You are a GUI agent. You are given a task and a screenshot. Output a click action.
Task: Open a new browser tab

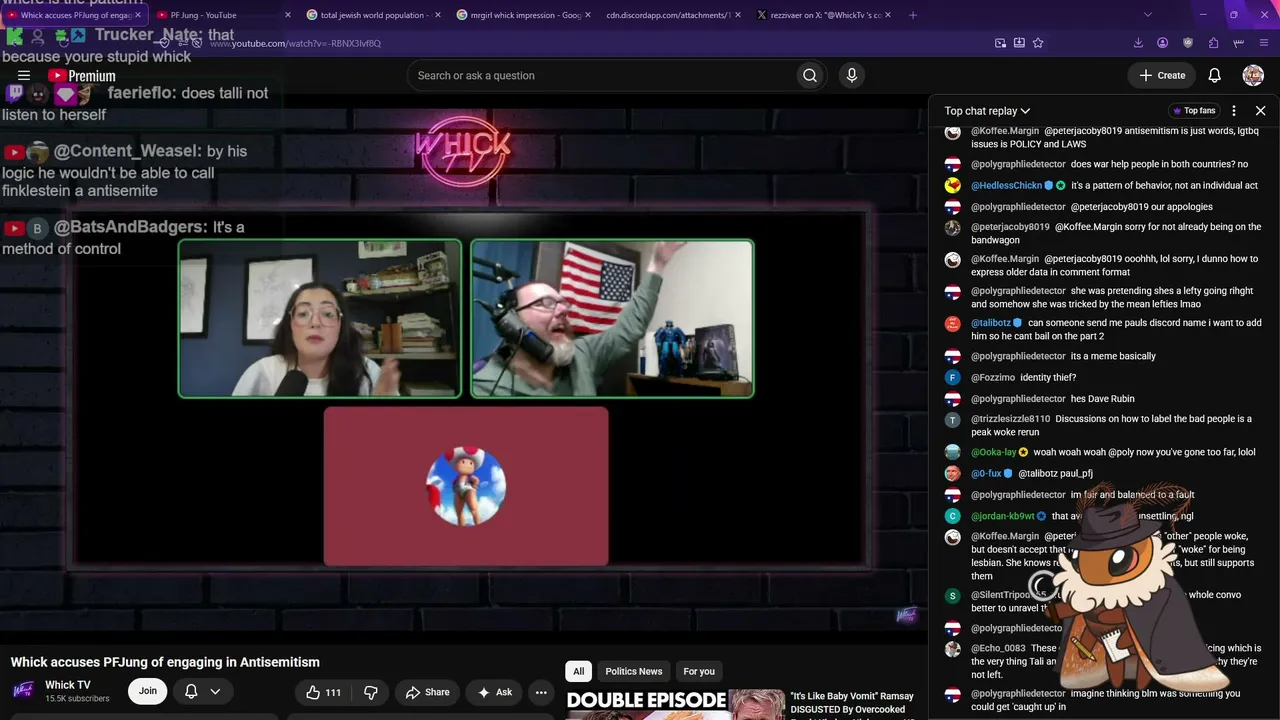click(913, 15)
